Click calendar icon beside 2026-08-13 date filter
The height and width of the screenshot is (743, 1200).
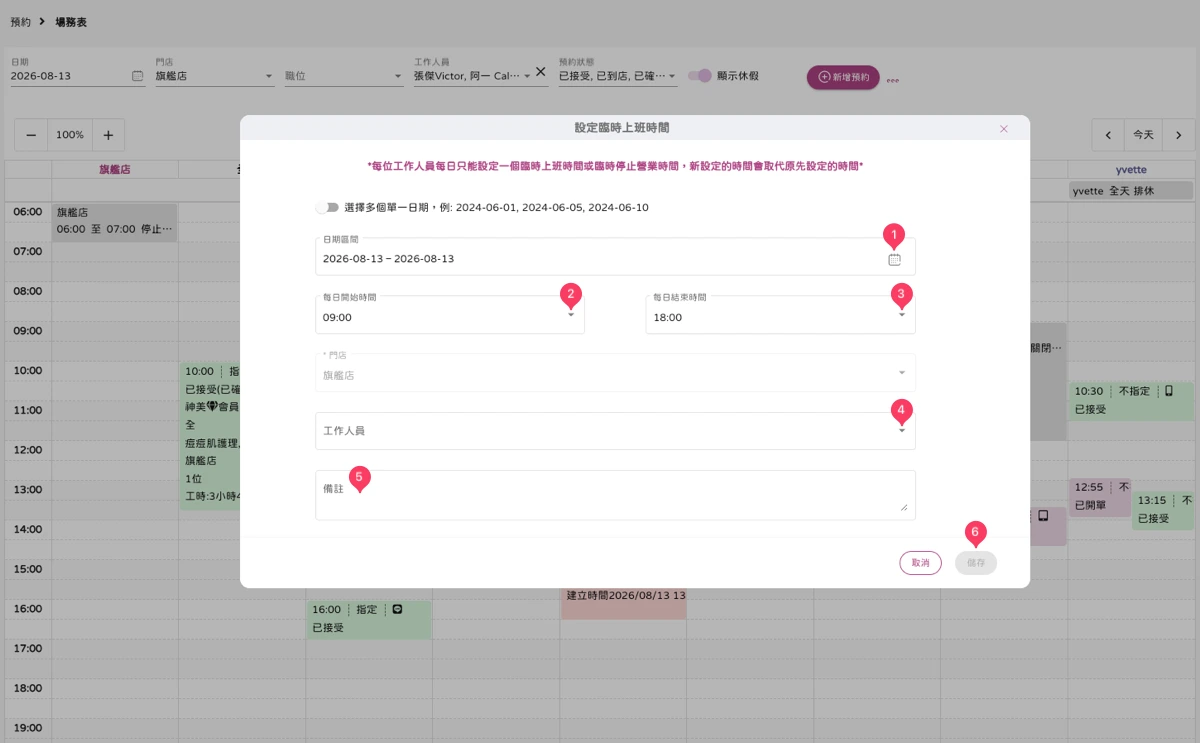tap(137, 76)
